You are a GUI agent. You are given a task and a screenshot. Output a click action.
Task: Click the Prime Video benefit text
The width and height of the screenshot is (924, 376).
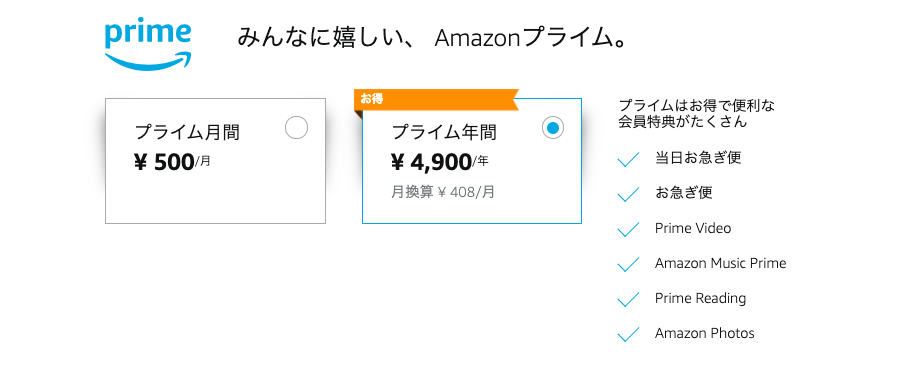[693, 228]
